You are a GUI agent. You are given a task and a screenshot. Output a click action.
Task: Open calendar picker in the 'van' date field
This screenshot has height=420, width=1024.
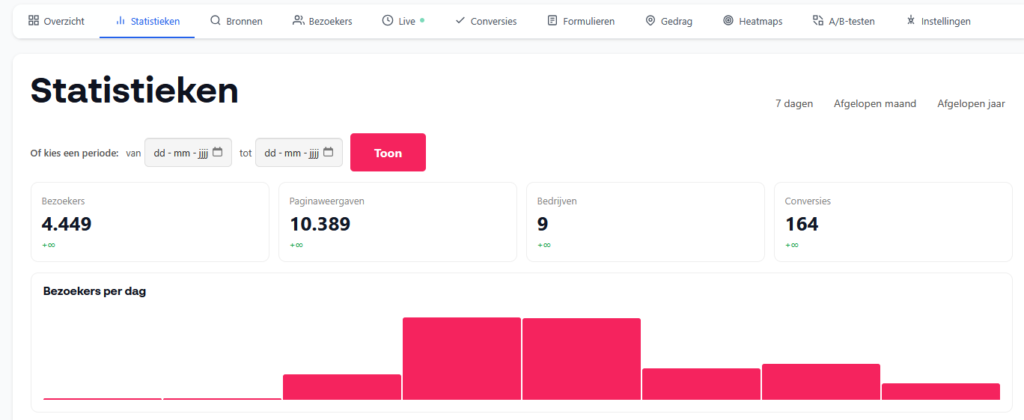[x=217, y=152]
